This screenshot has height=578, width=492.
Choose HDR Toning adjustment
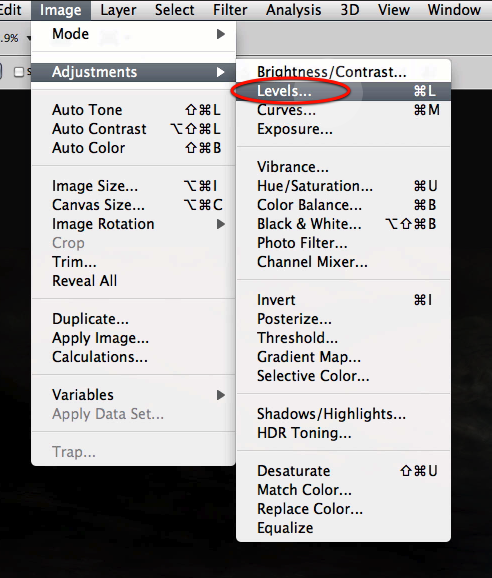[343, 433]
